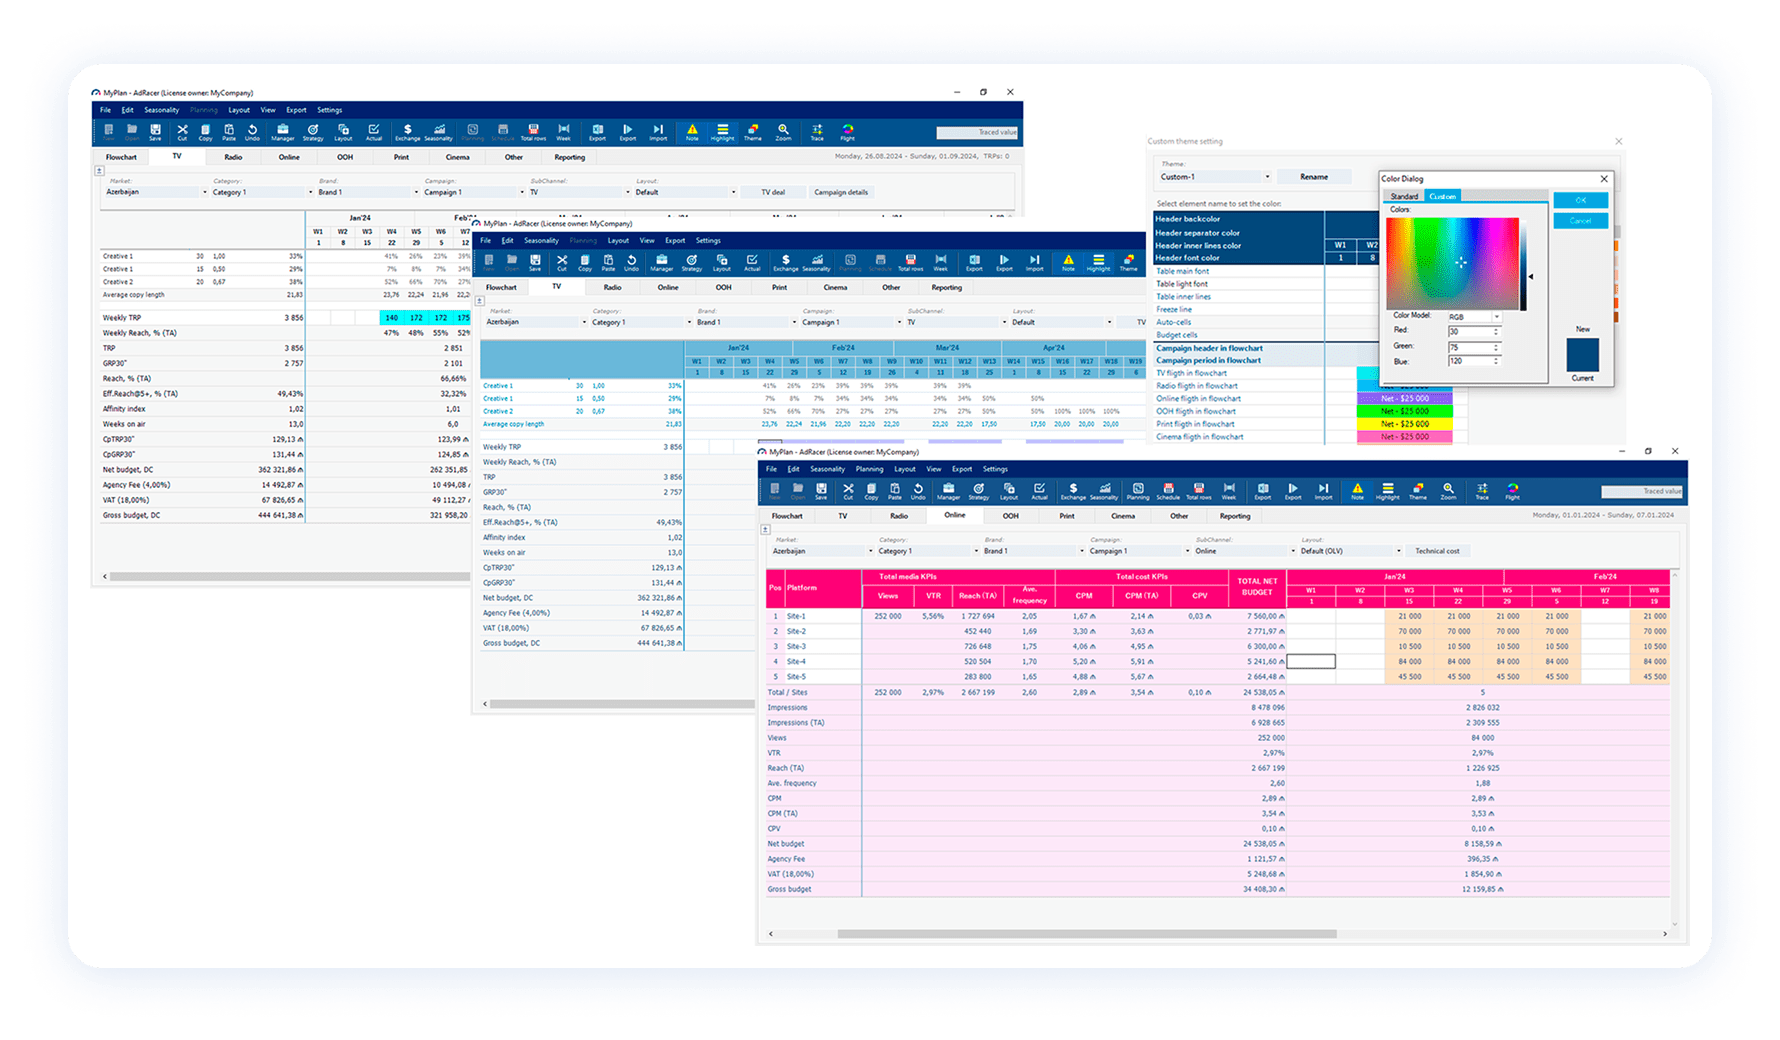
Task: Click the New/Current color preview swatch
Action: [x=1582, y=355]
